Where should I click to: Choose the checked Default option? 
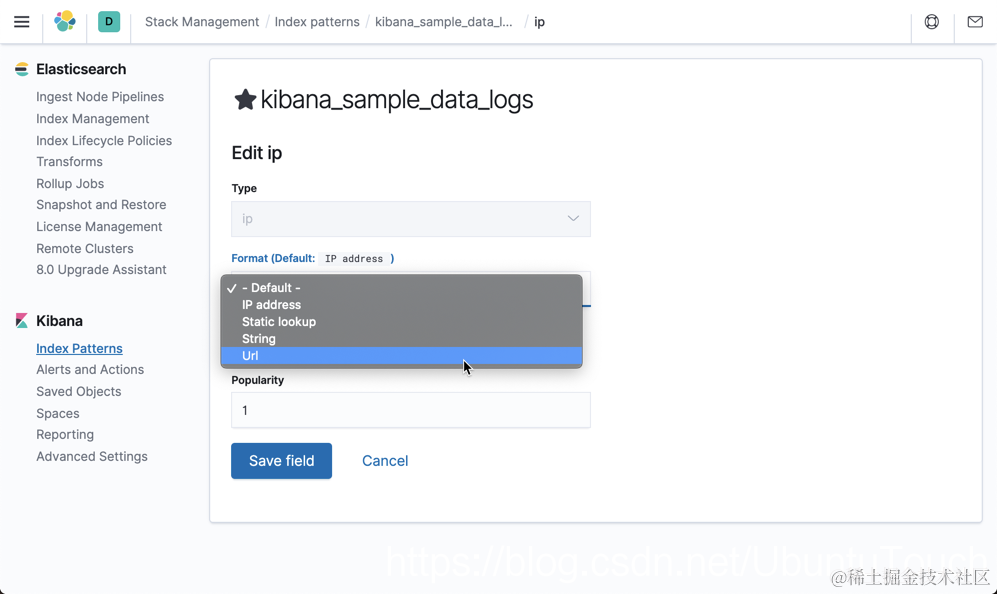401,287
